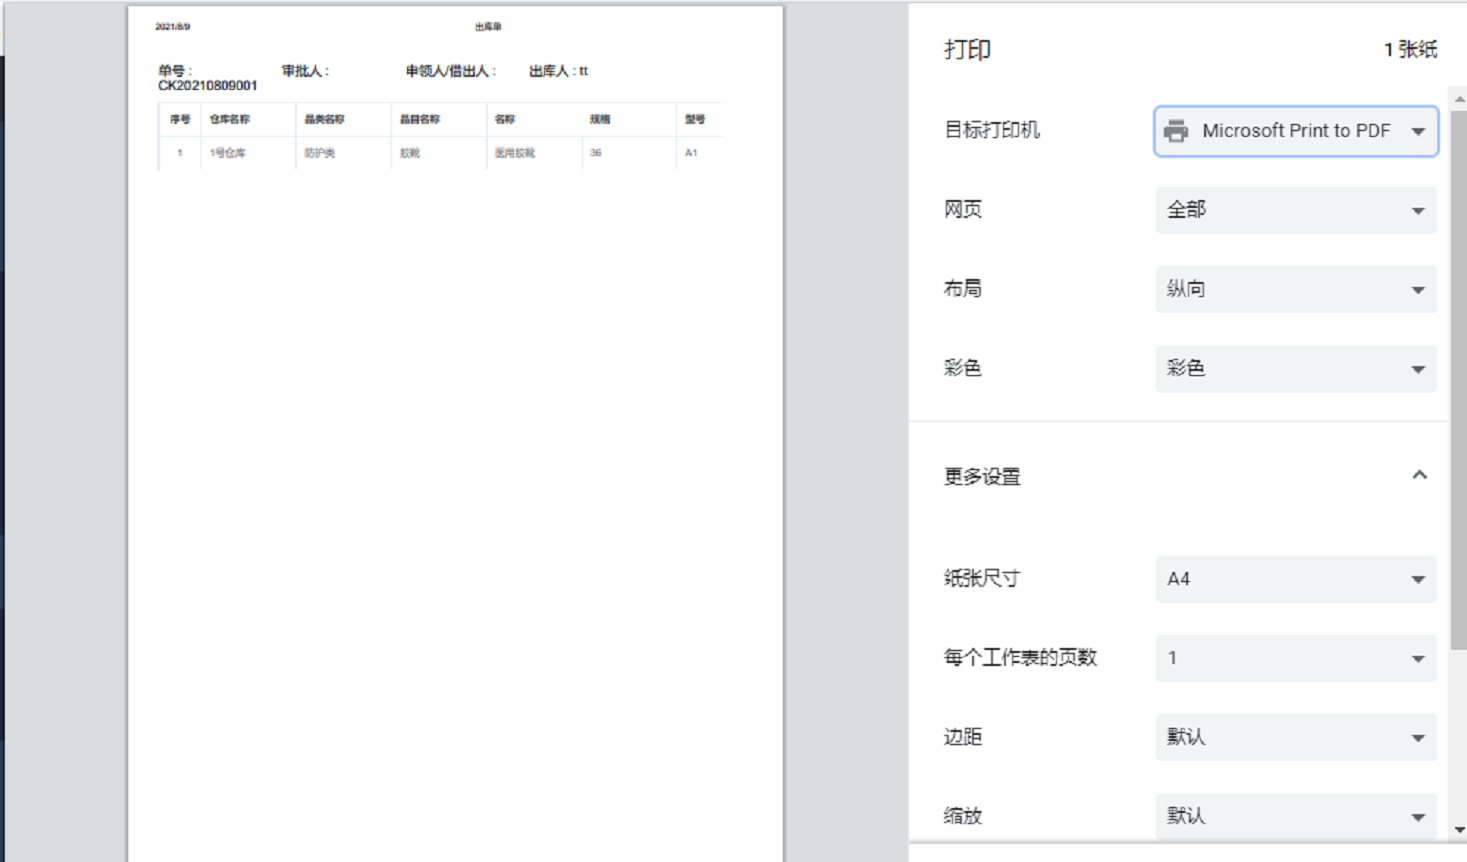Open the 缩放 dropdown showing 默认

click(1296, 816)
